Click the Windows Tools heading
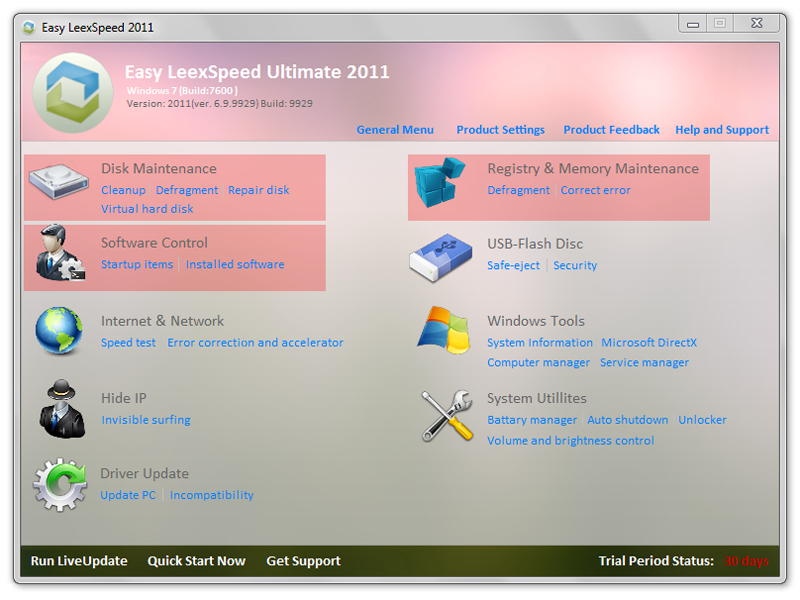The width and height of the screenshot is (800, 600). click(x=536, y=321)
